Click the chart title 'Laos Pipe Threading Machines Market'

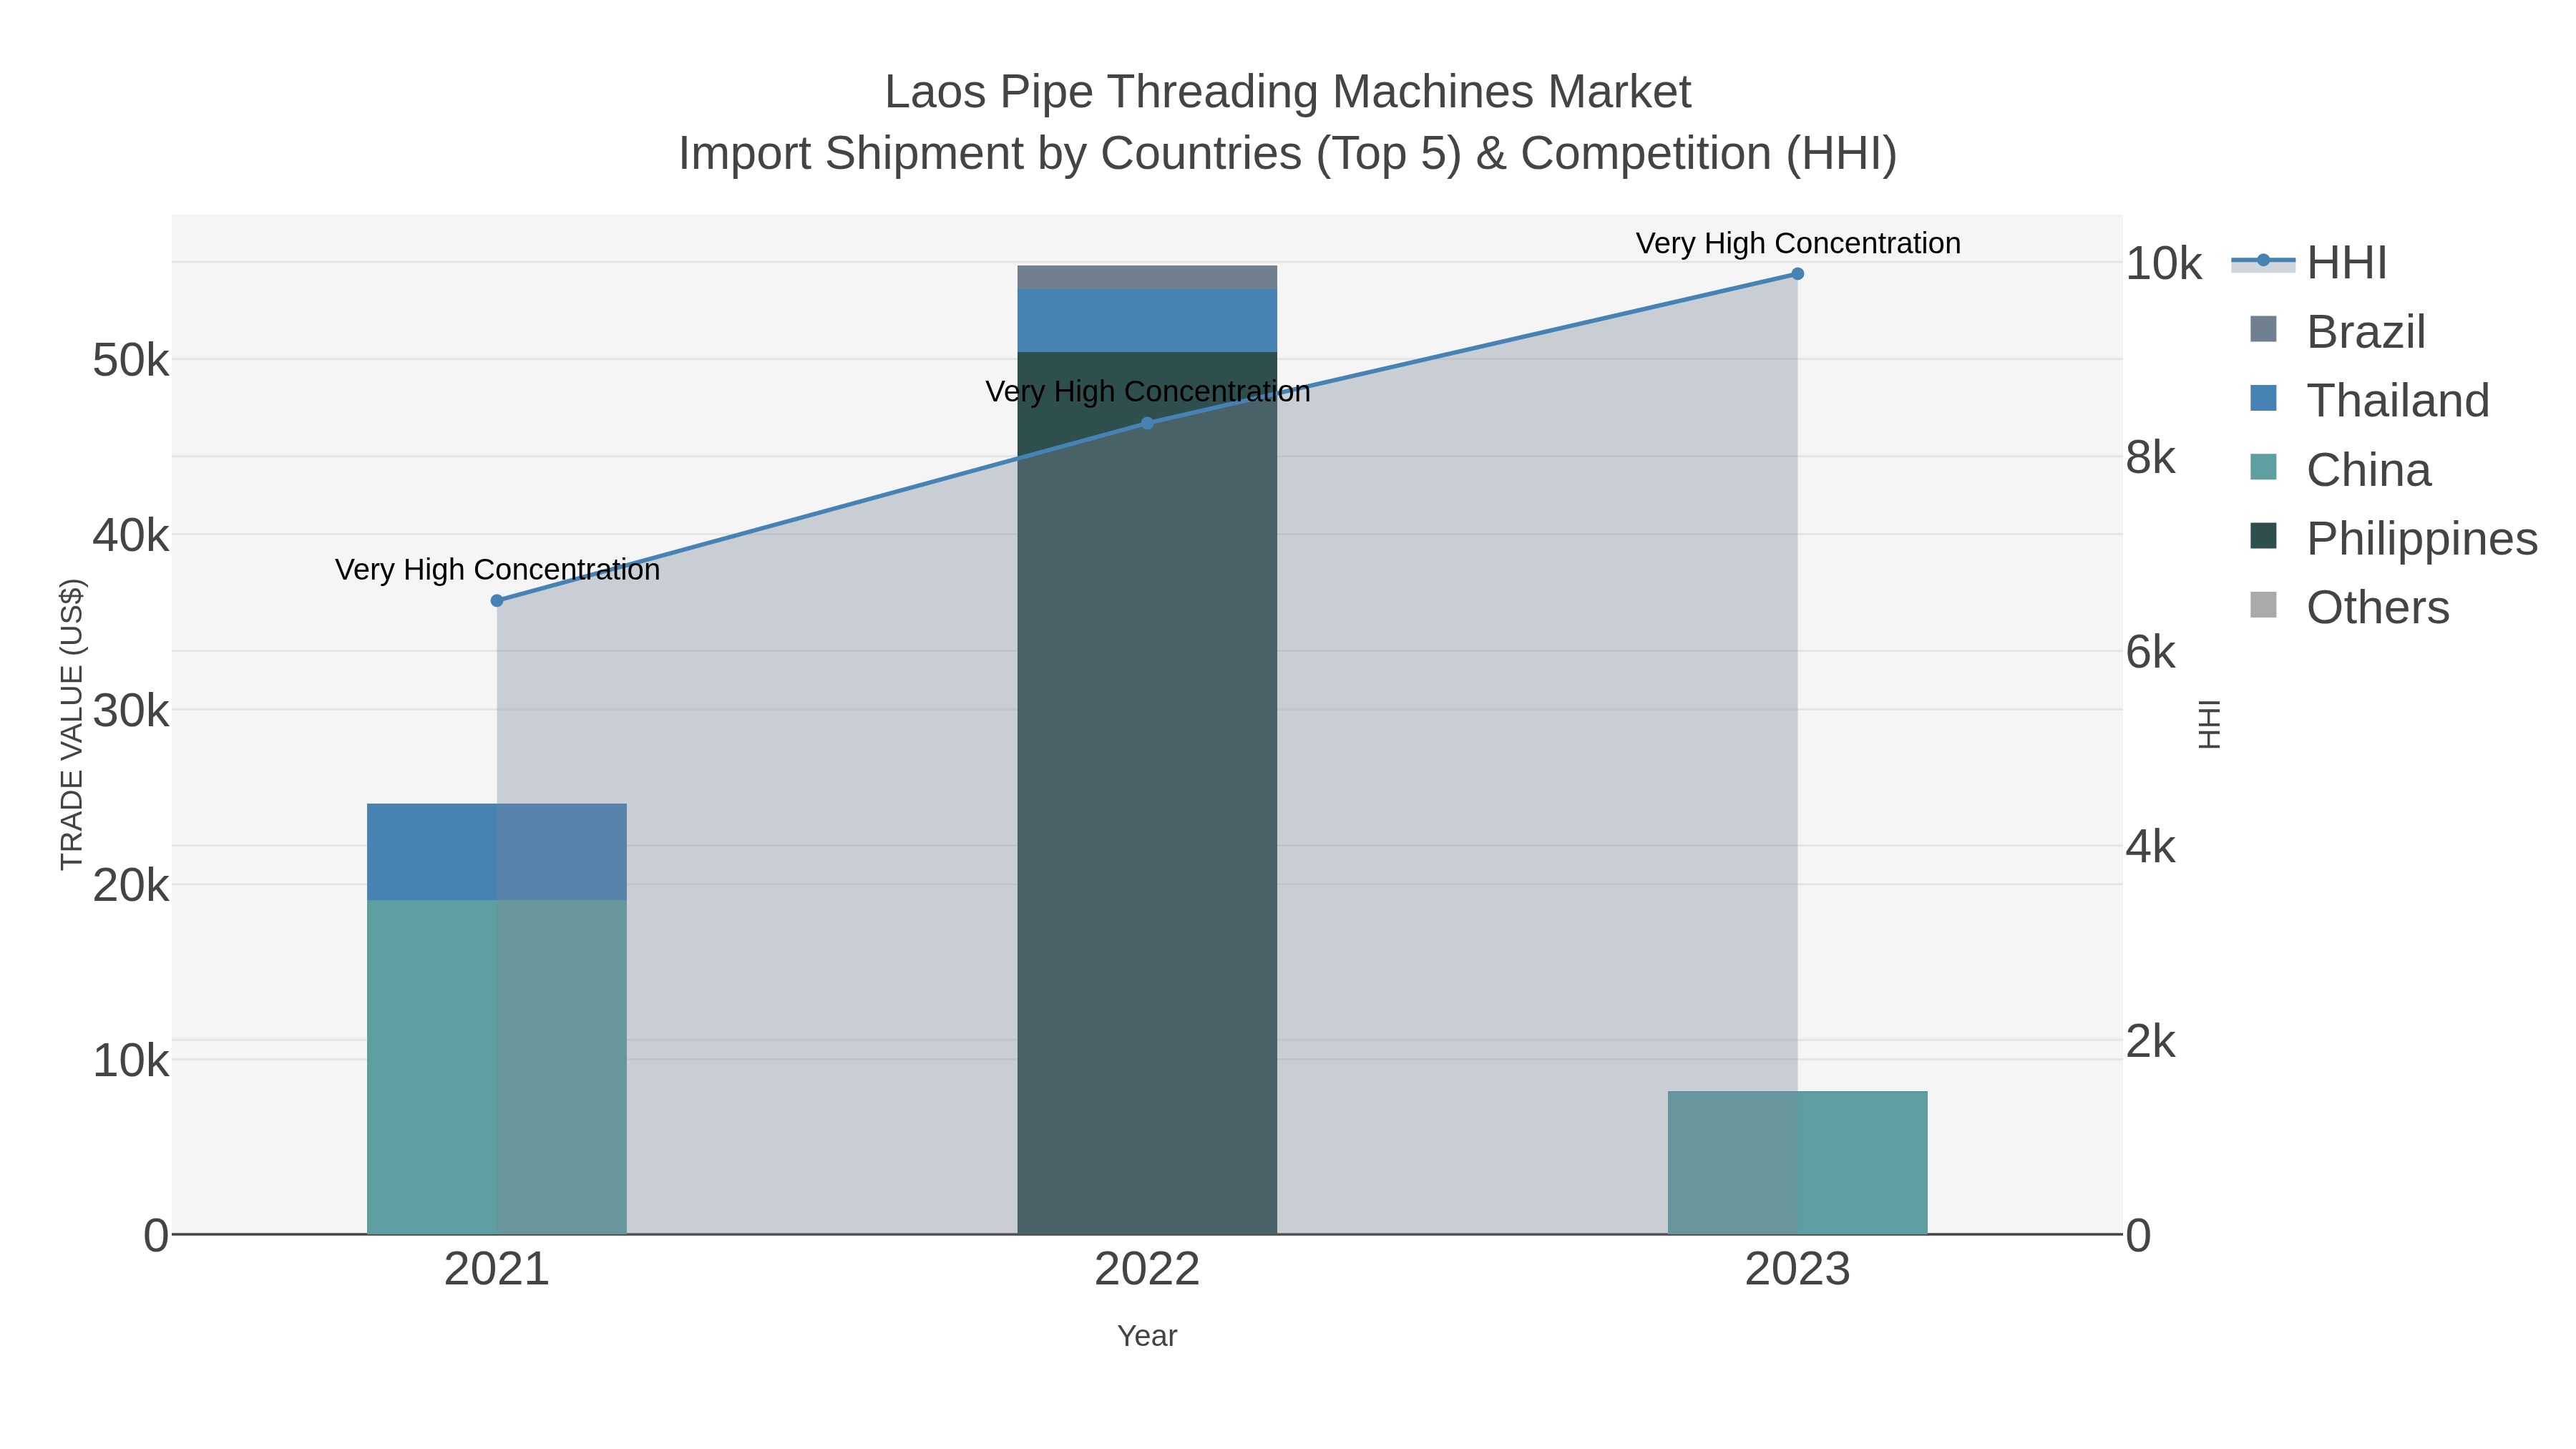pyautogui.click(x=1288, y=92)
